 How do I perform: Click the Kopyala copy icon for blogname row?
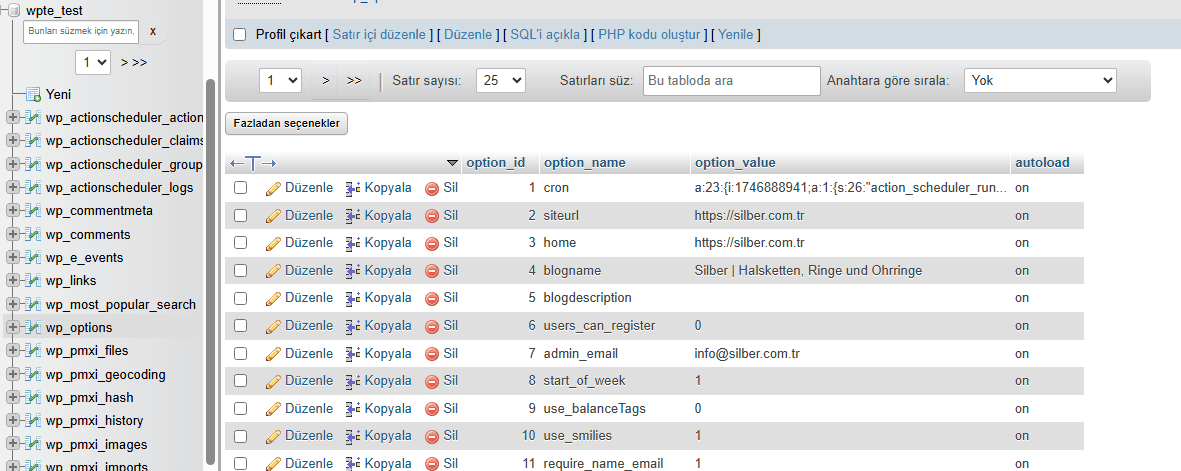click(353, 271)
